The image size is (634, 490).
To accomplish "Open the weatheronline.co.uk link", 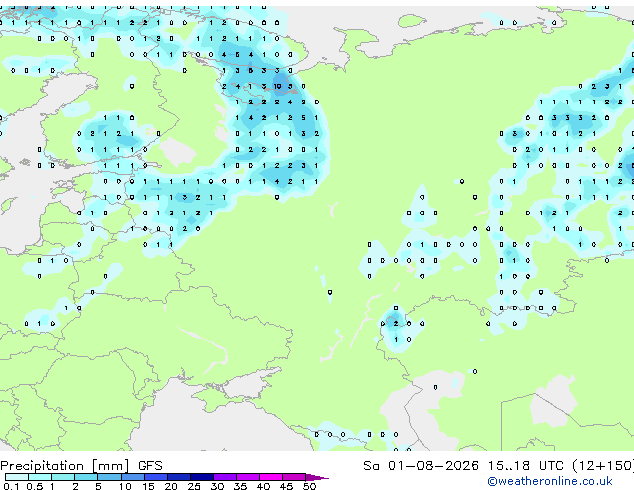I will coord(550,481).
